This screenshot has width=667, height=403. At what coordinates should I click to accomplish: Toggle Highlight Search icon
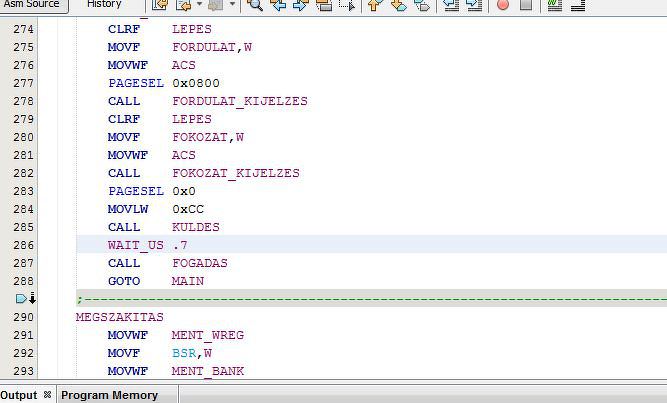point(324,5)
